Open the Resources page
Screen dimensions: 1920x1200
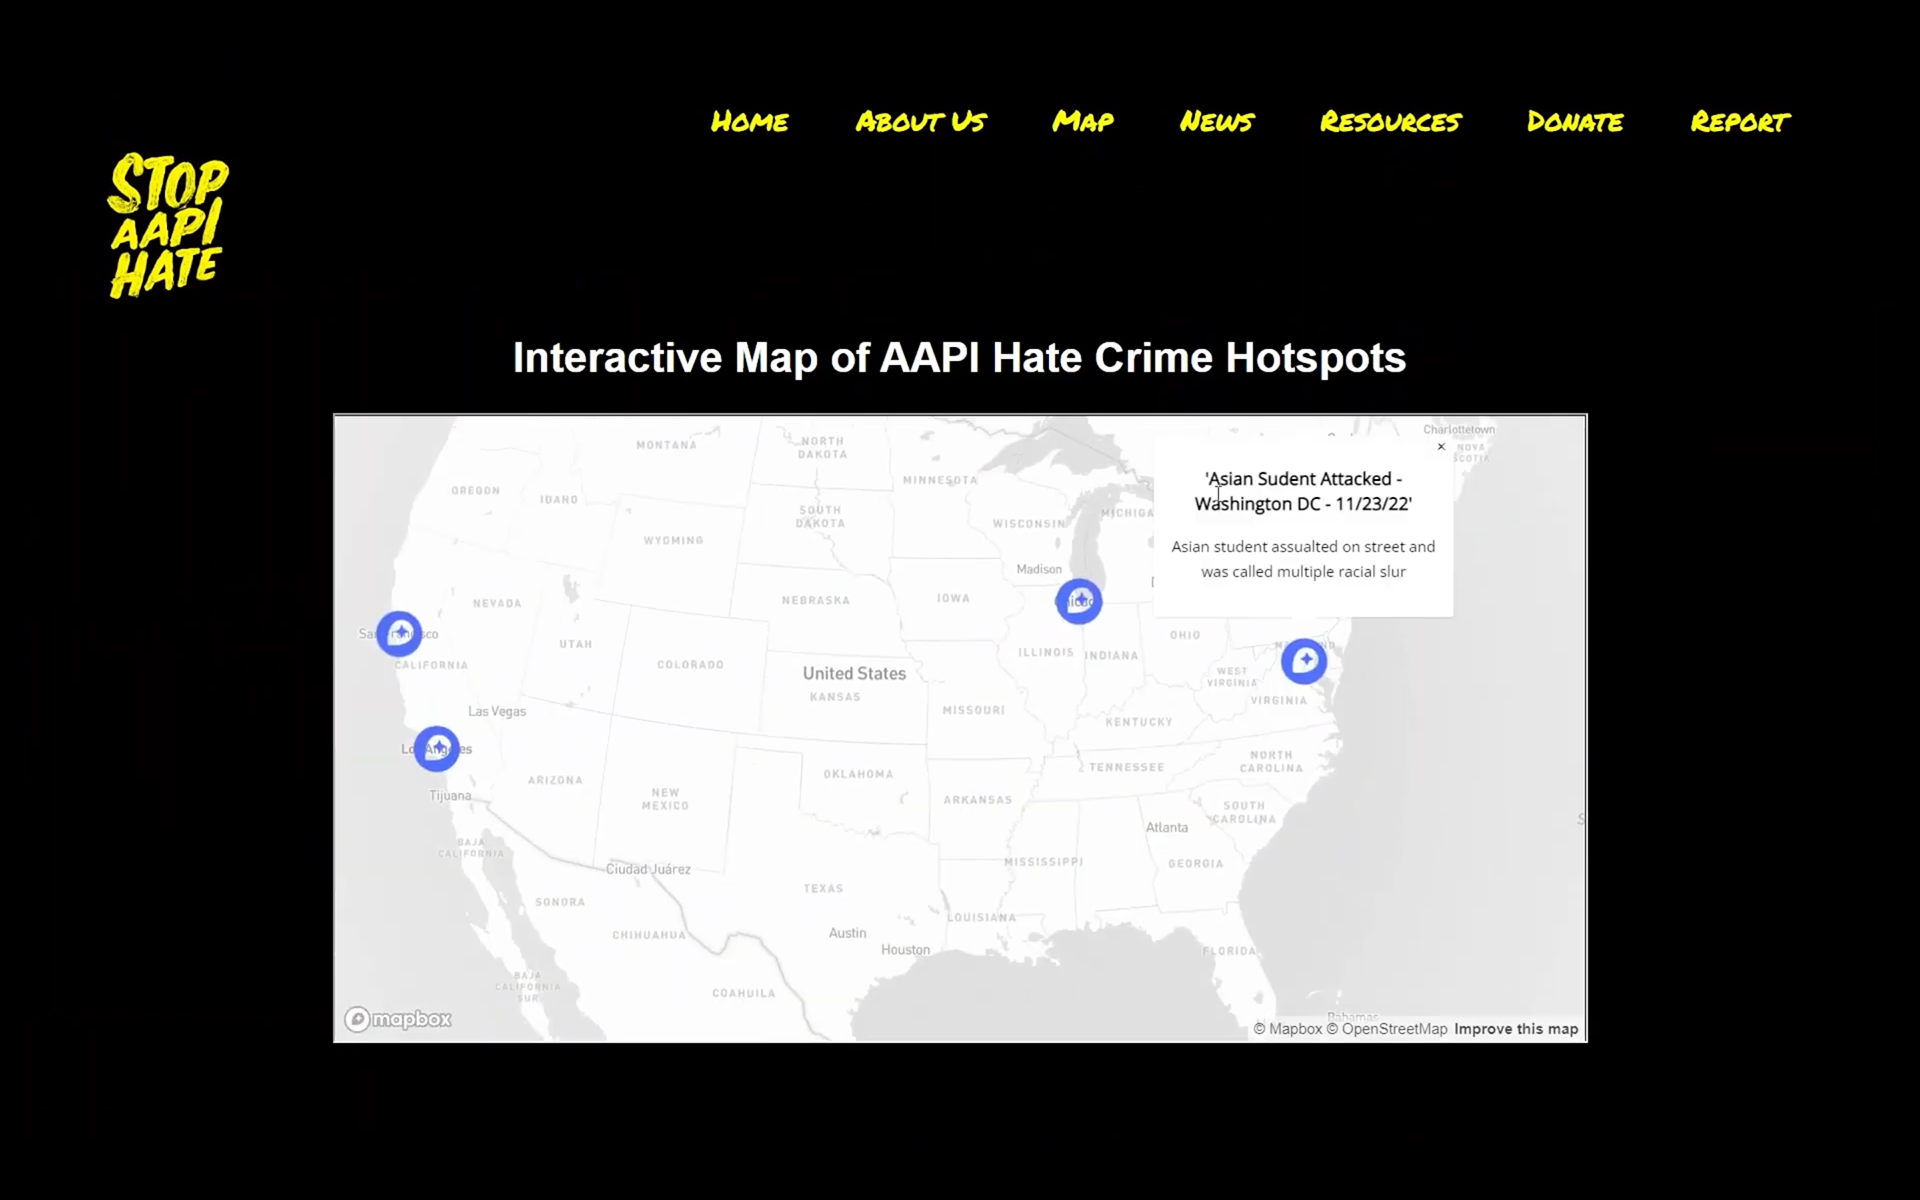coord(1390,122)
